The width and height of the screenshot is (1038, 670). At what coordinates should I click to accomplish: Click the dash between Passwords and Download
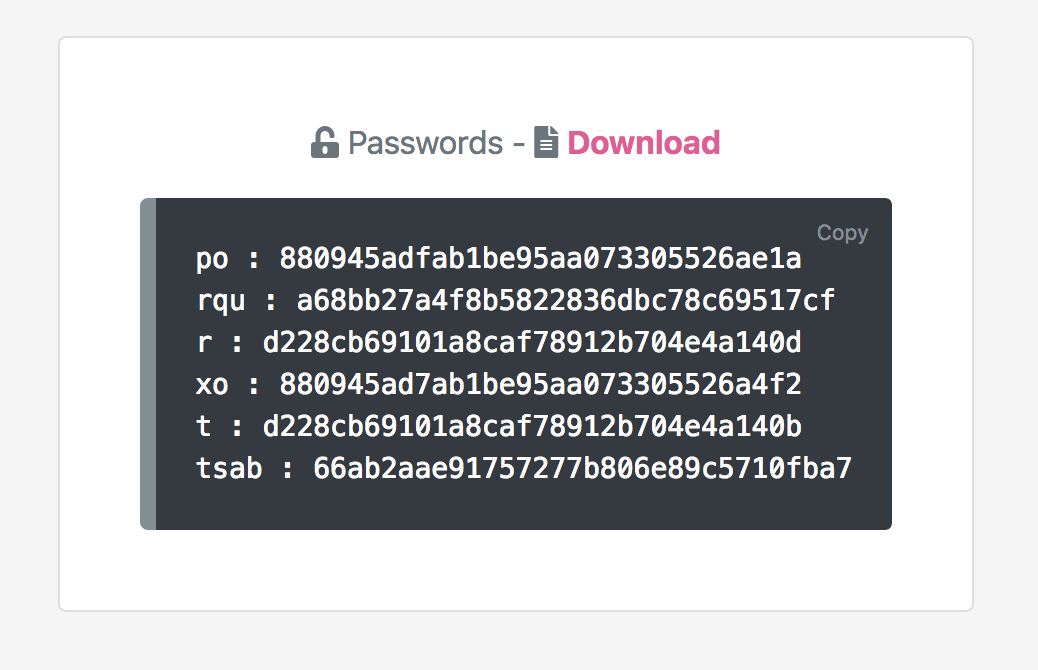[519, 144]
